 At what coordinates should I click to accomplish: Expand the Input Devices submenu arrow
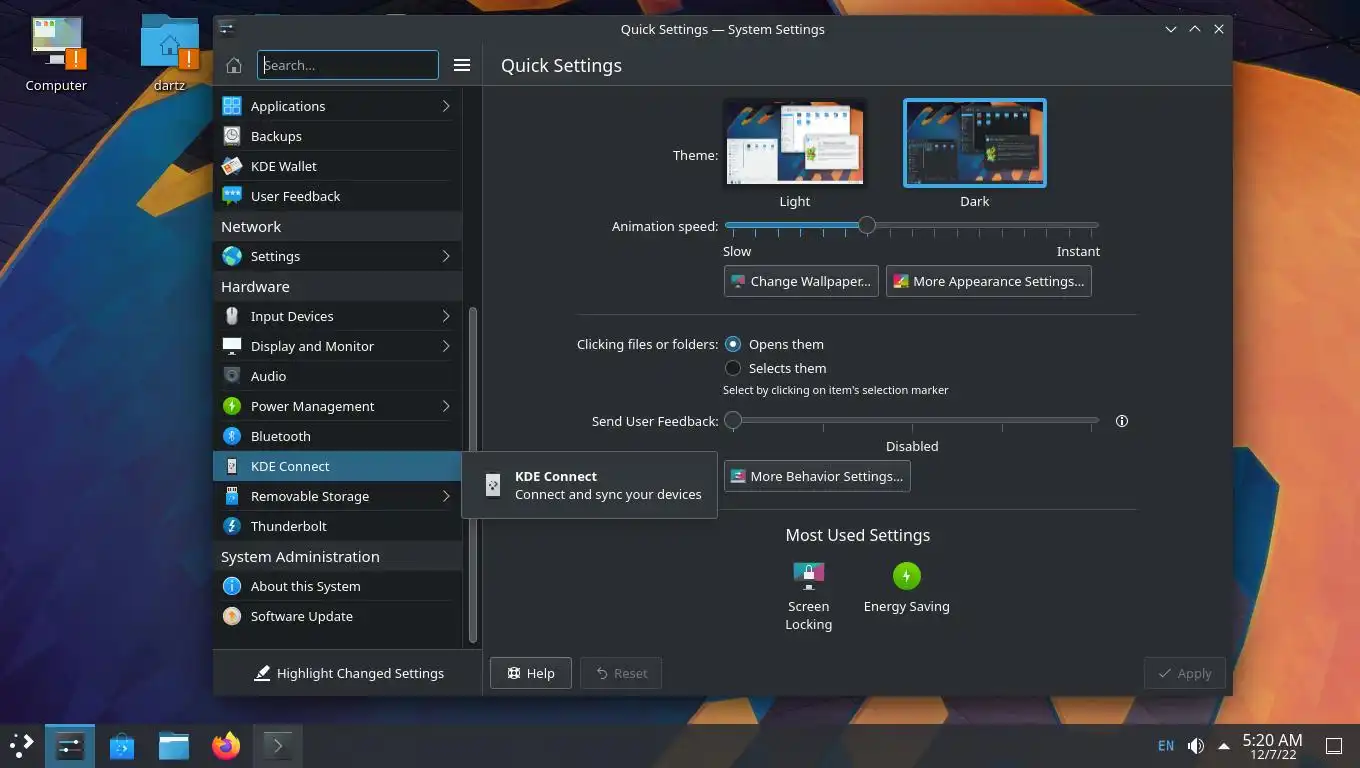(446, 316)
